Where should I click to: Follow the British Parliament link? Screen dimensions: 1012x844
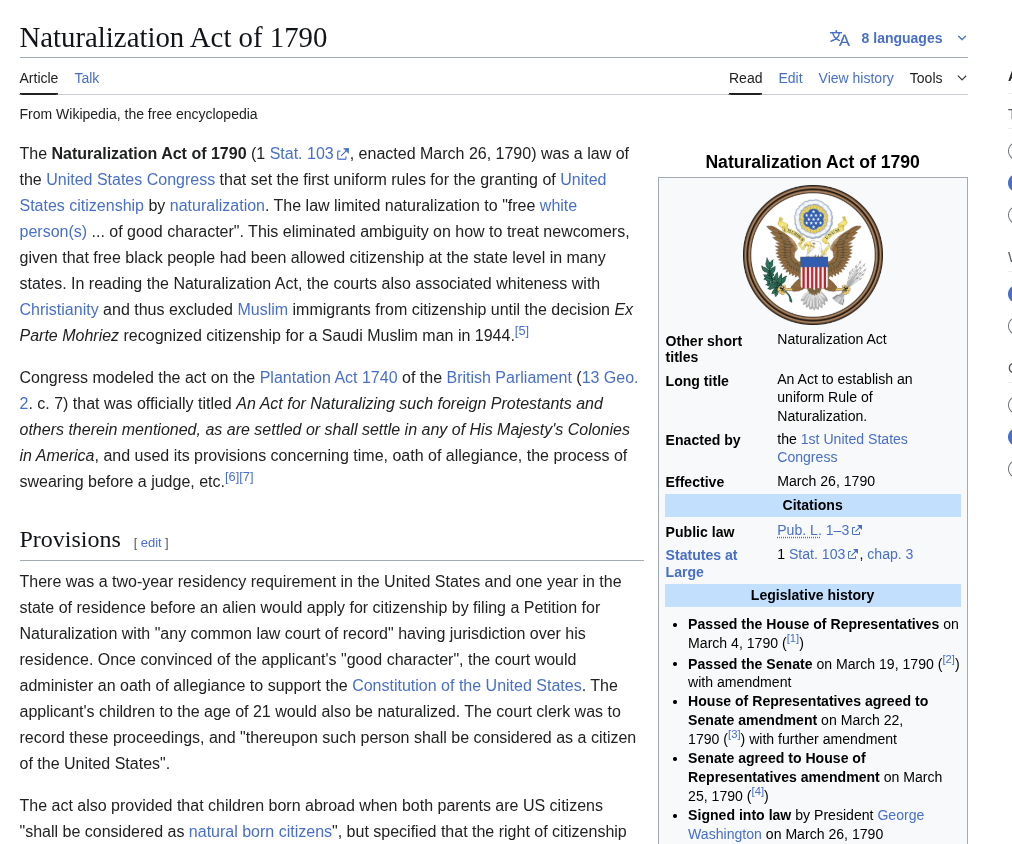pos(509,377)
